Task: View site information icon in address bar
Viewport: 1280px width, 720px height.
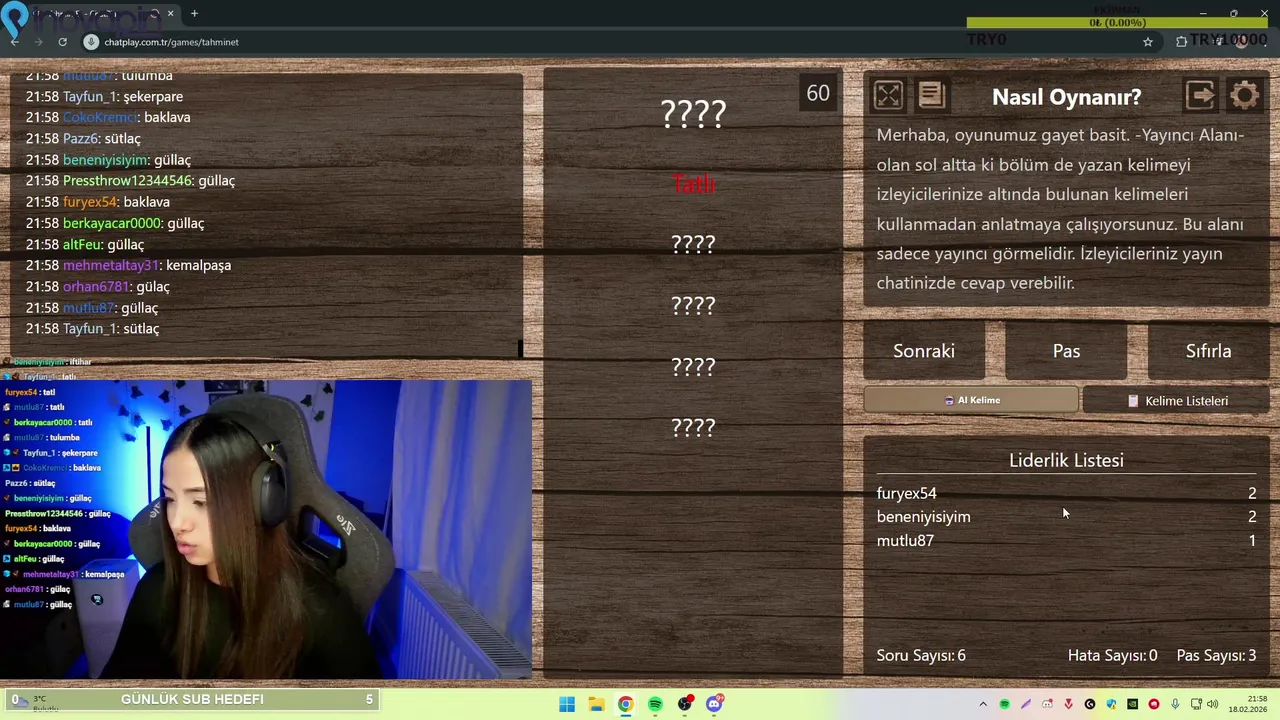Action: [x=91, y=42]
